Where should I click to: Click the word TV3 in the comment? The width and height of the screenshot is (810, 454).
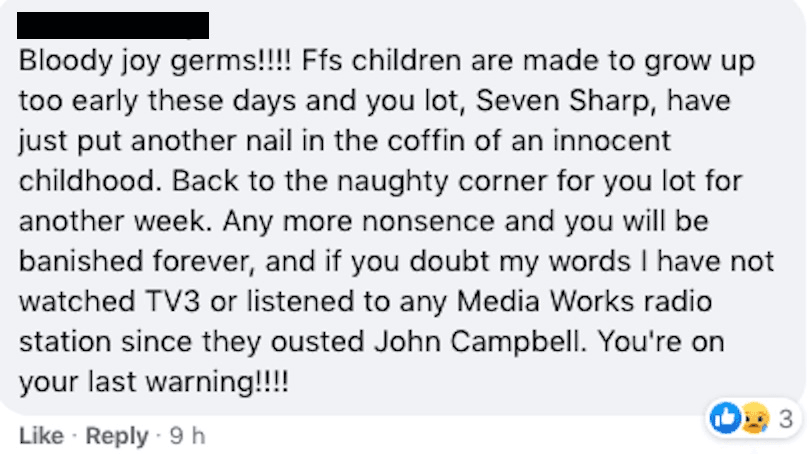173,301
